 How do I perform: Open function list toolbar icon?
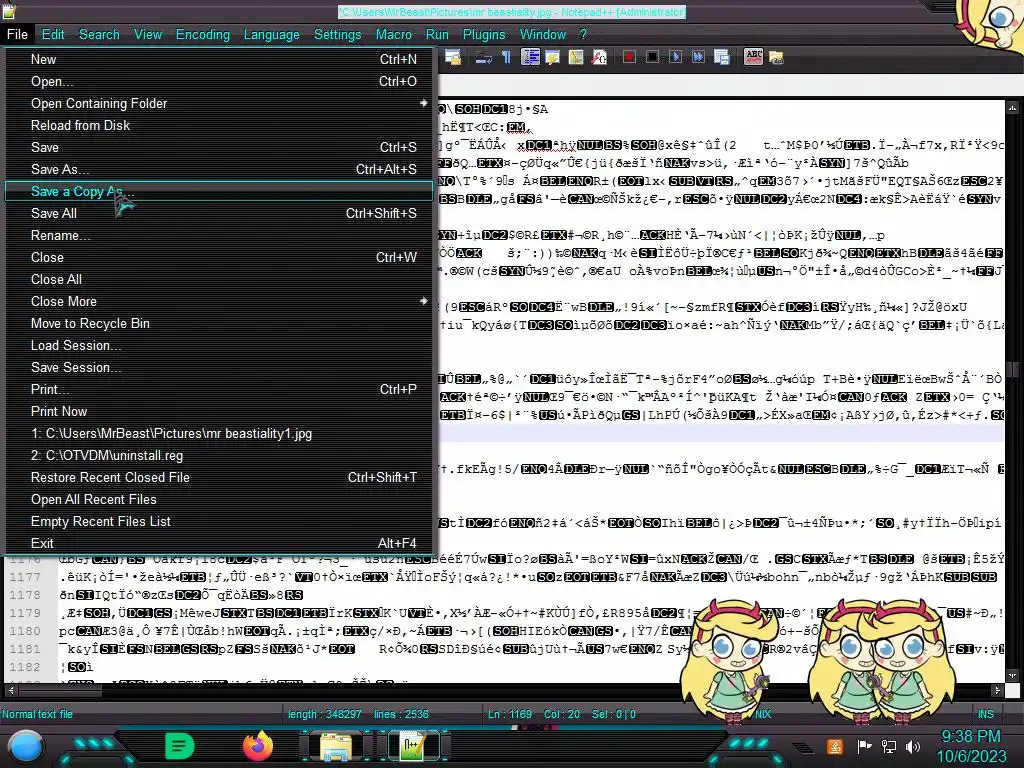(599, 57)
